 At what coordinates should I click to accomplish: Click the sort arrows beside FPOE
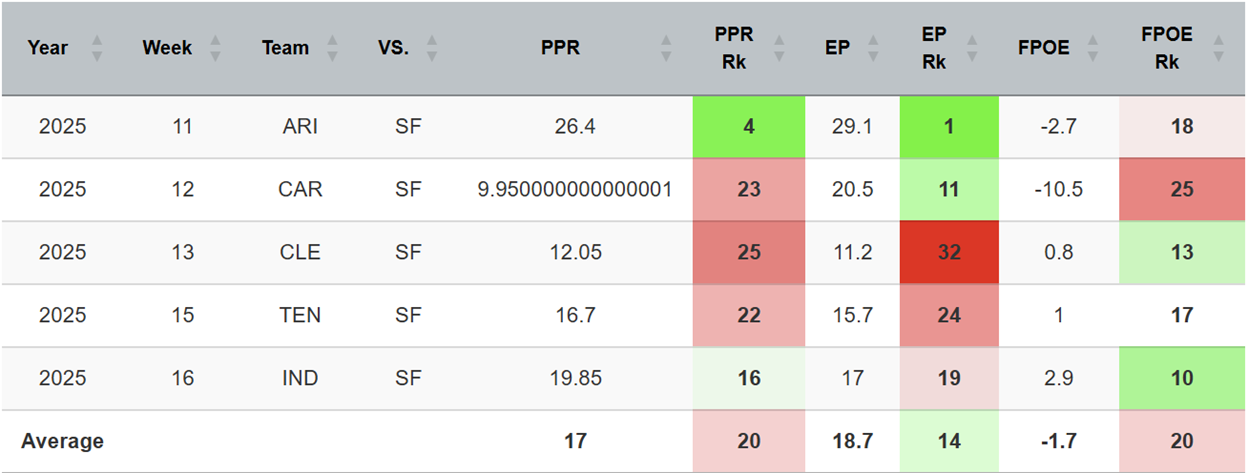pos(1095,48)
